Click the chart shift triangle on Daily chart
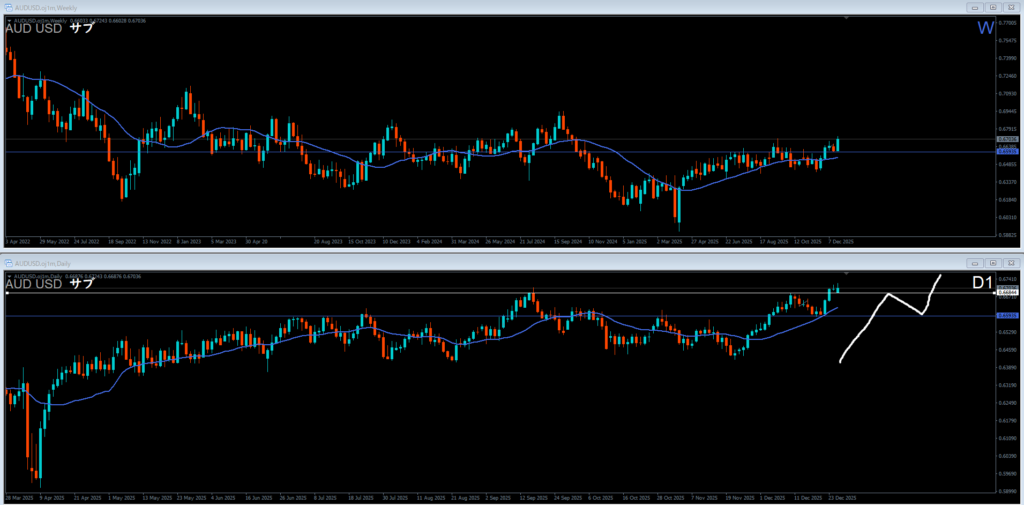Viewport: 1024px width, 505px height. coord(848,271)
